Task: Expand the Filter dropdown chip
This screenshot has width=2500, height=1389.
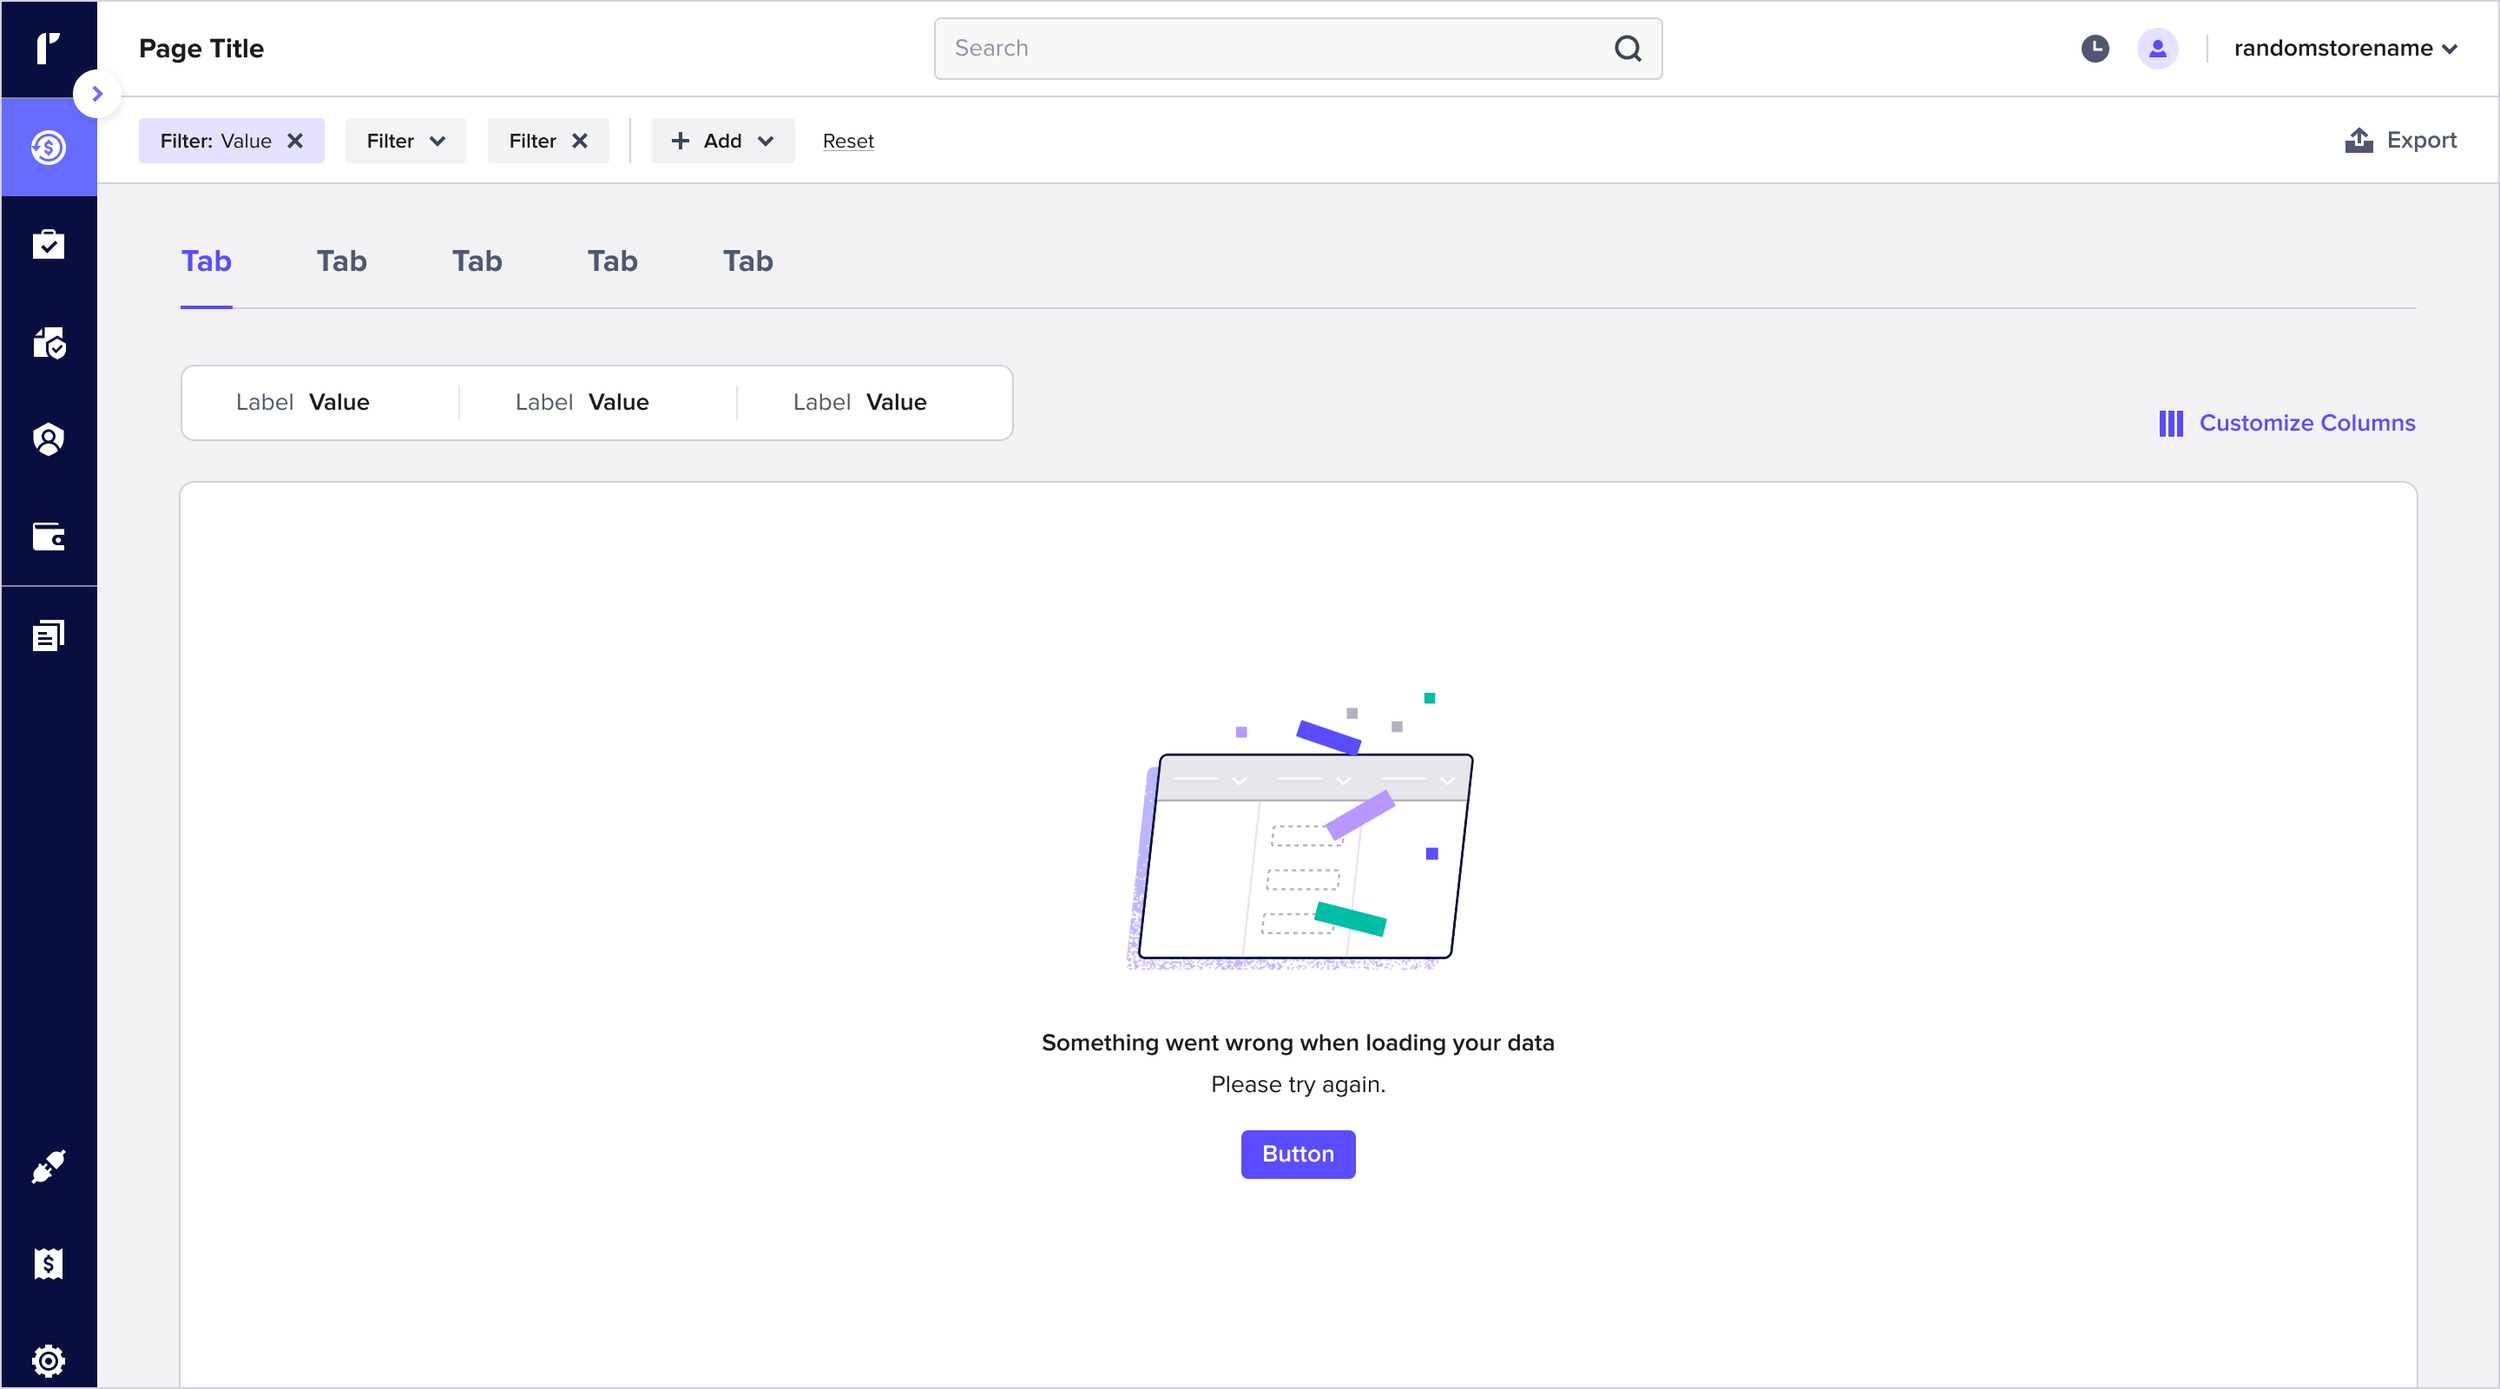Action: tap(405, 141)
